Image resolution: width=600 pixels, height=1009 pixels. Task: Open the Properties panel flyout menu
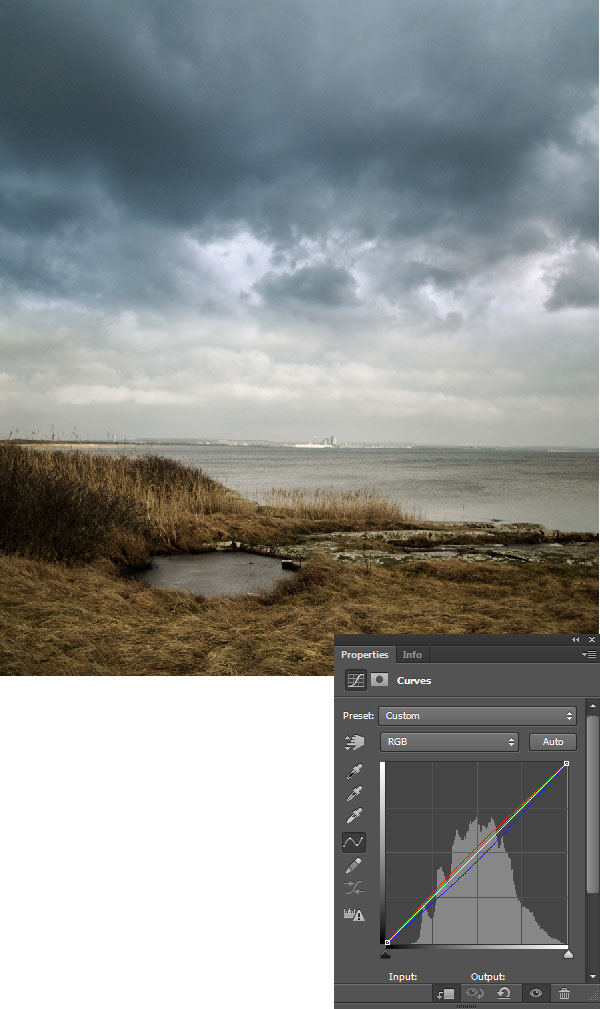pyautogui.click(x=588, y=654)
